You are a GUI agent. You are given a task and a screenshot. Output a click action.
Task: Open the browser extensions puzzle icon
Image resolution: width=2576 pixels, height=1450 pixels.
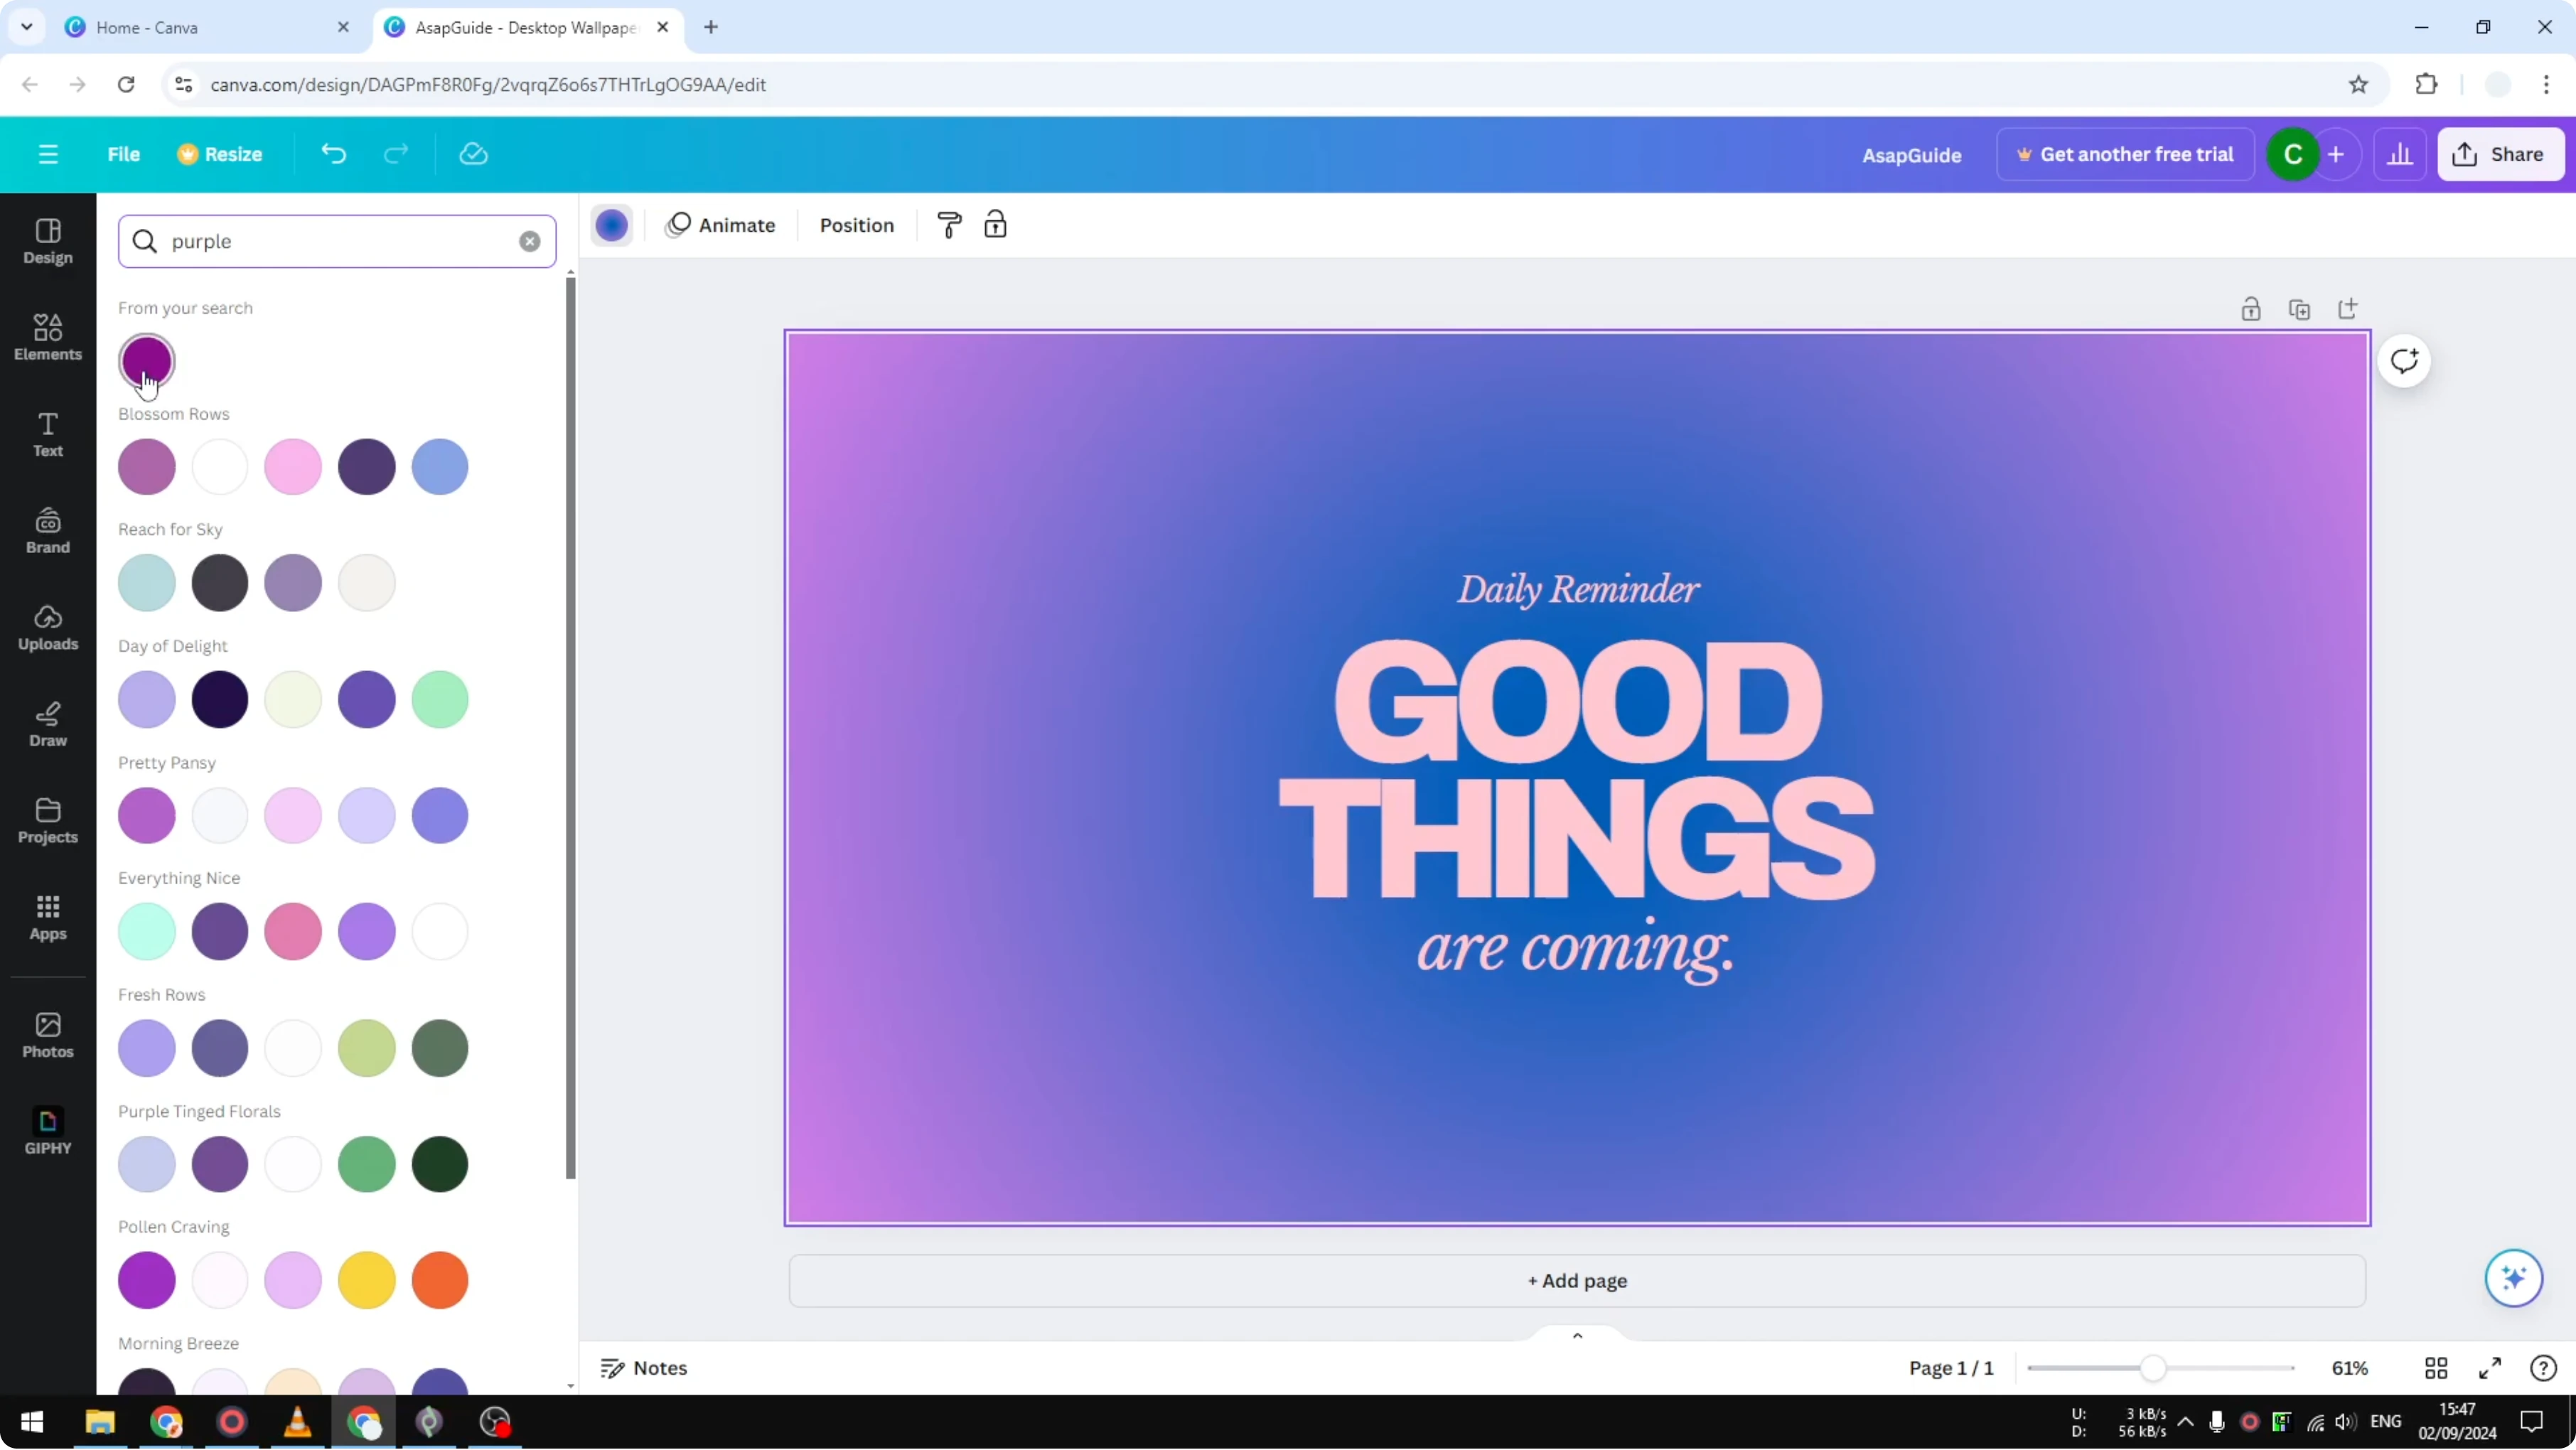point(2426,85)
